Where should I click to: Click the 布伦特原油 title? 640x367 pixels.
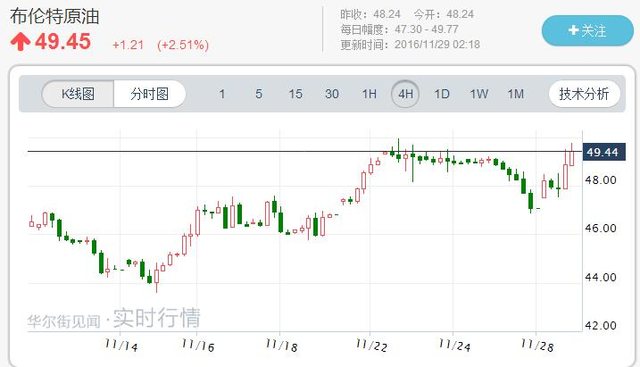click(55, 16)
